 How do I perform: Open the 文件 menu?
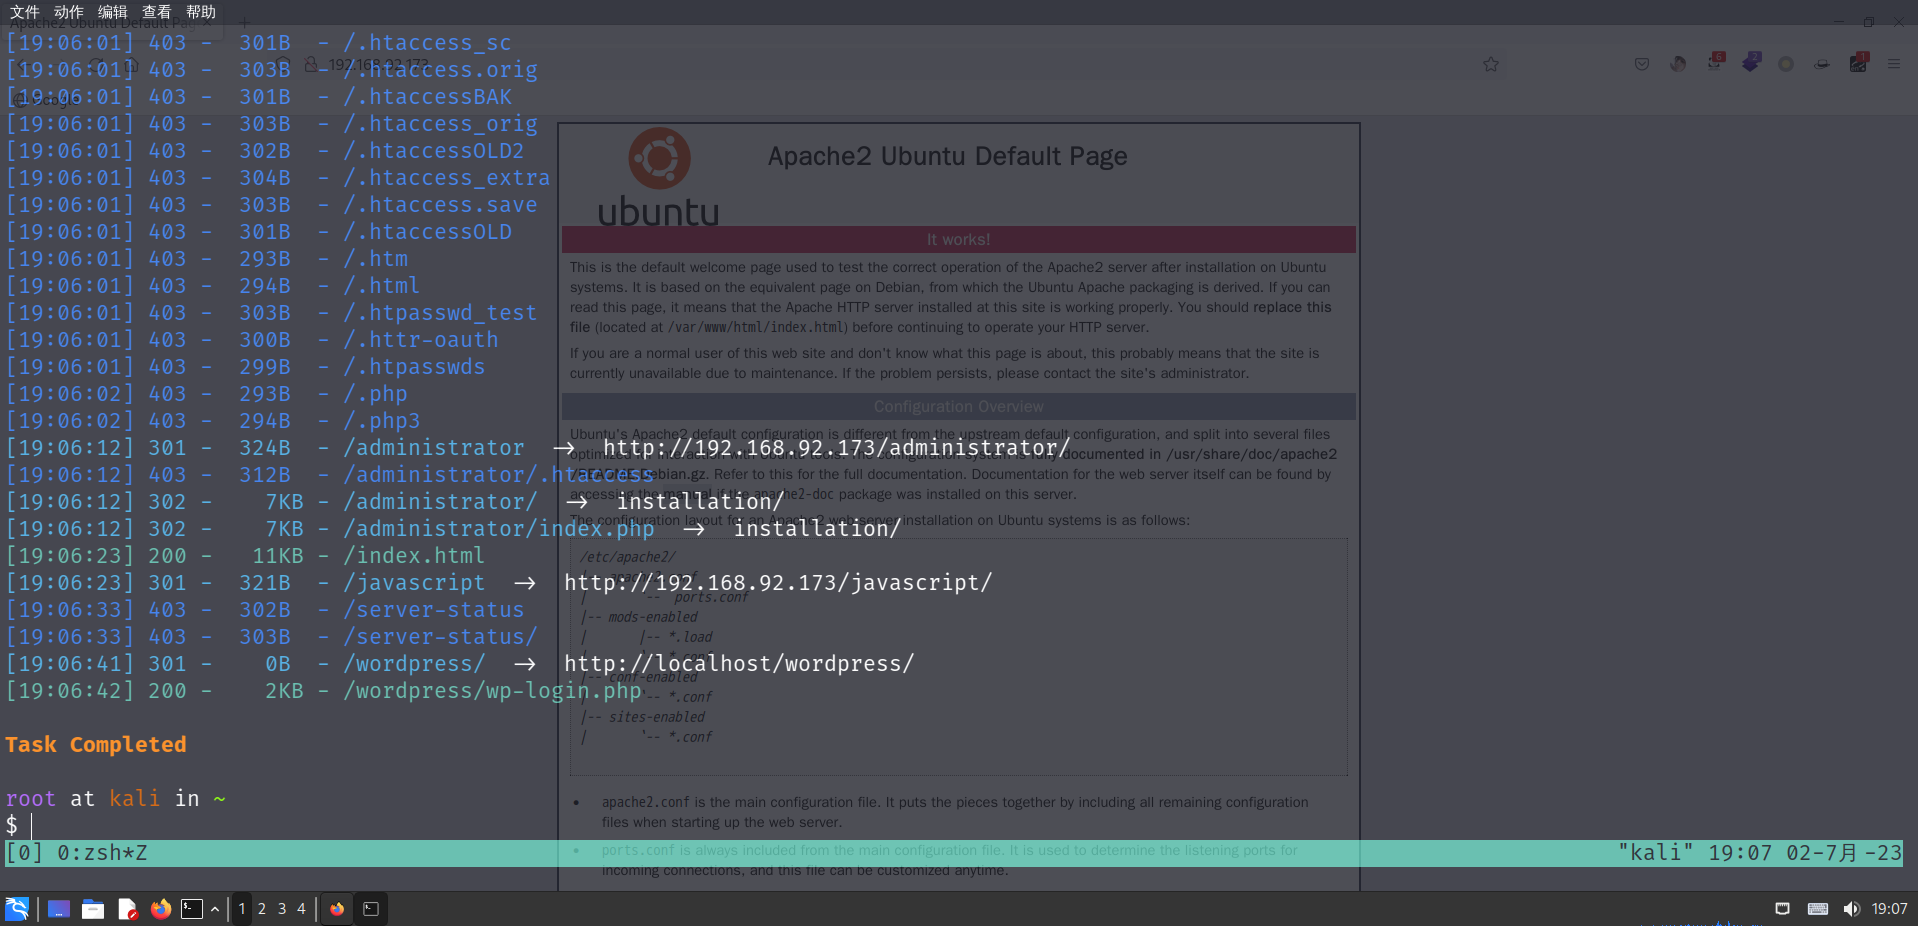coord(25,12)
